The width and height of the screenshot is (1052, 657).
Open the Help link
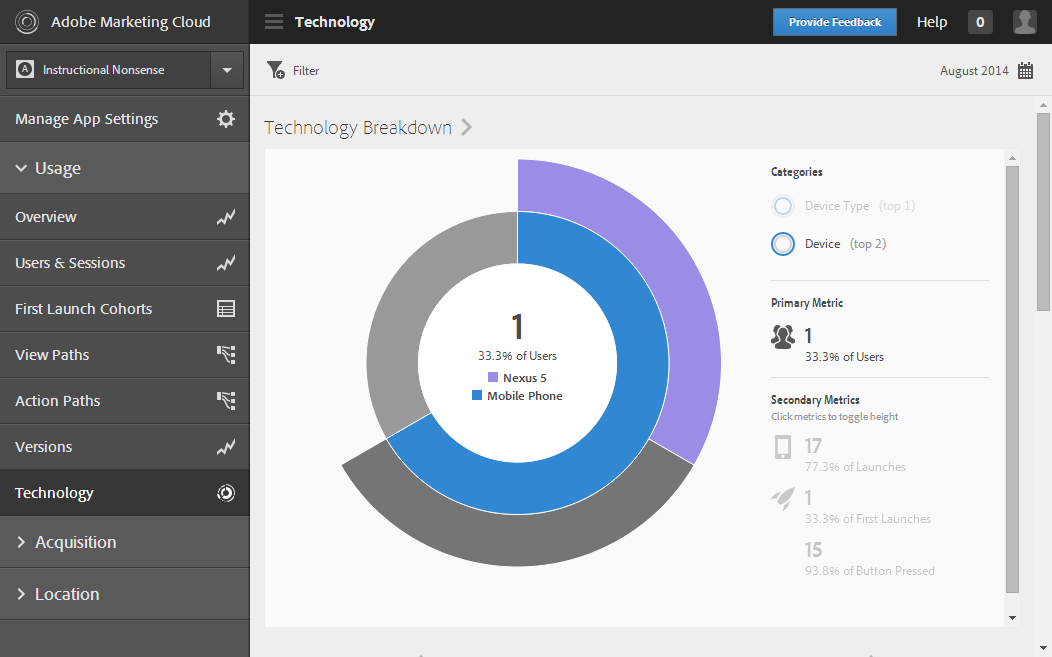pos(932,22)
